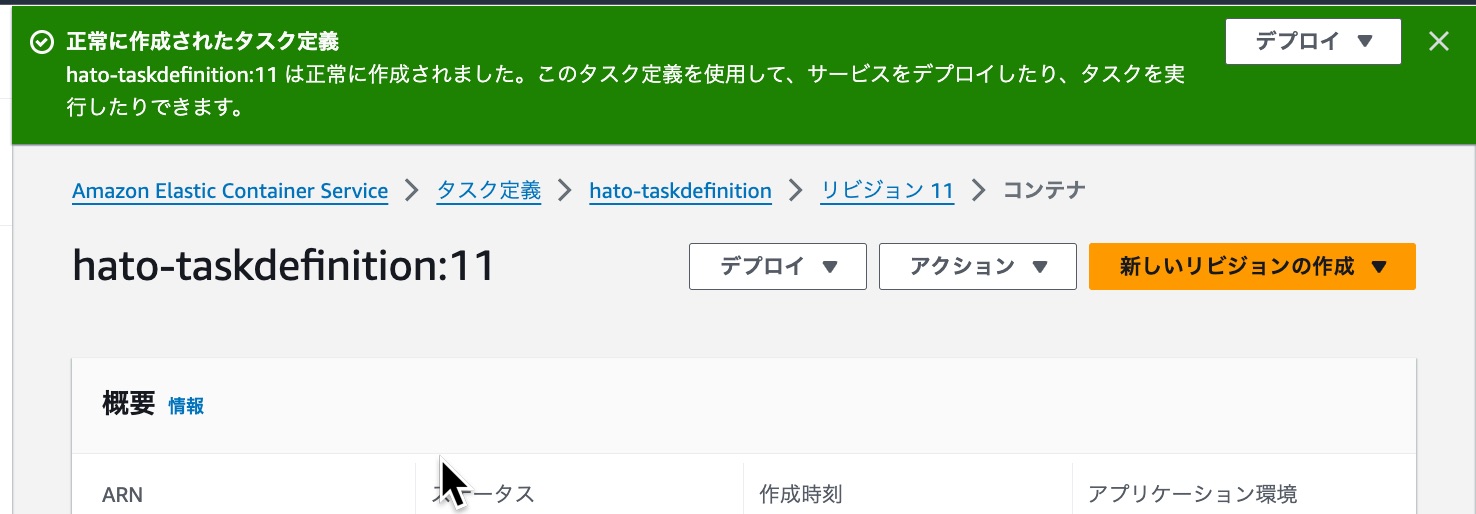The height and width of the screenshot is (514, 1476).
Task: Open the アクション dropdown menu
Action: (x=977, y=267)
